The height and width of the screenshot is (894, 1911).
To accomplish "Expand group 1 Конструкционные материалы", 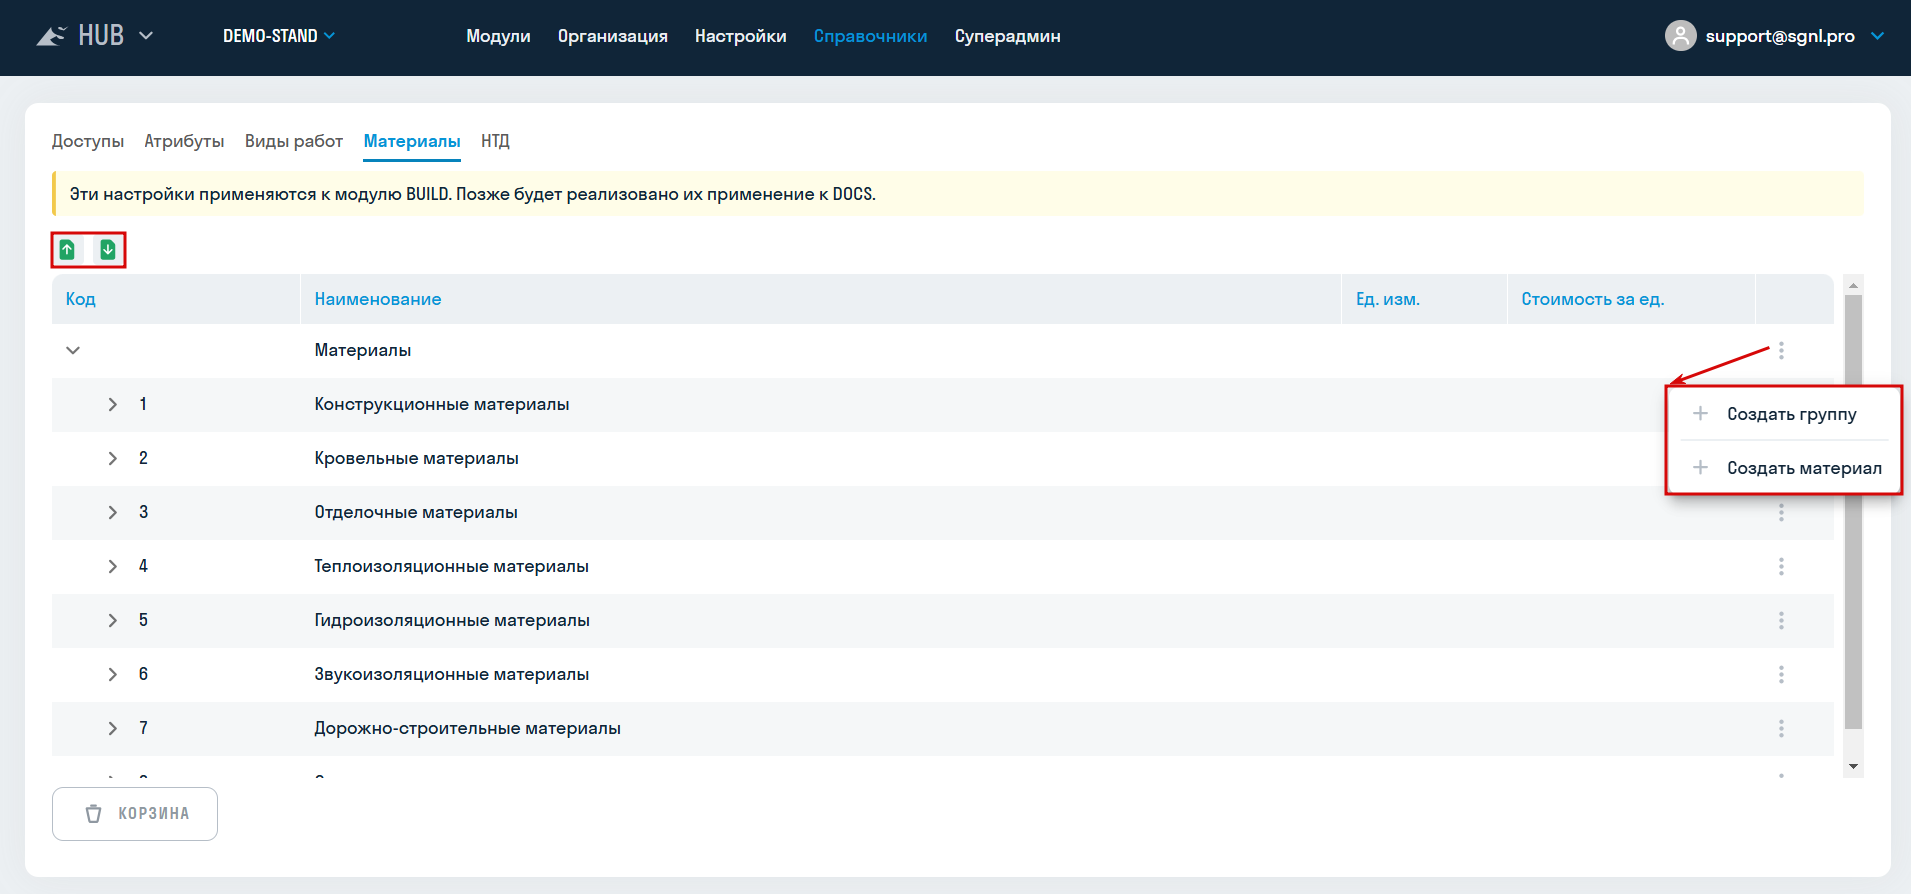I will pyautogui.click(x=113, y=405).
